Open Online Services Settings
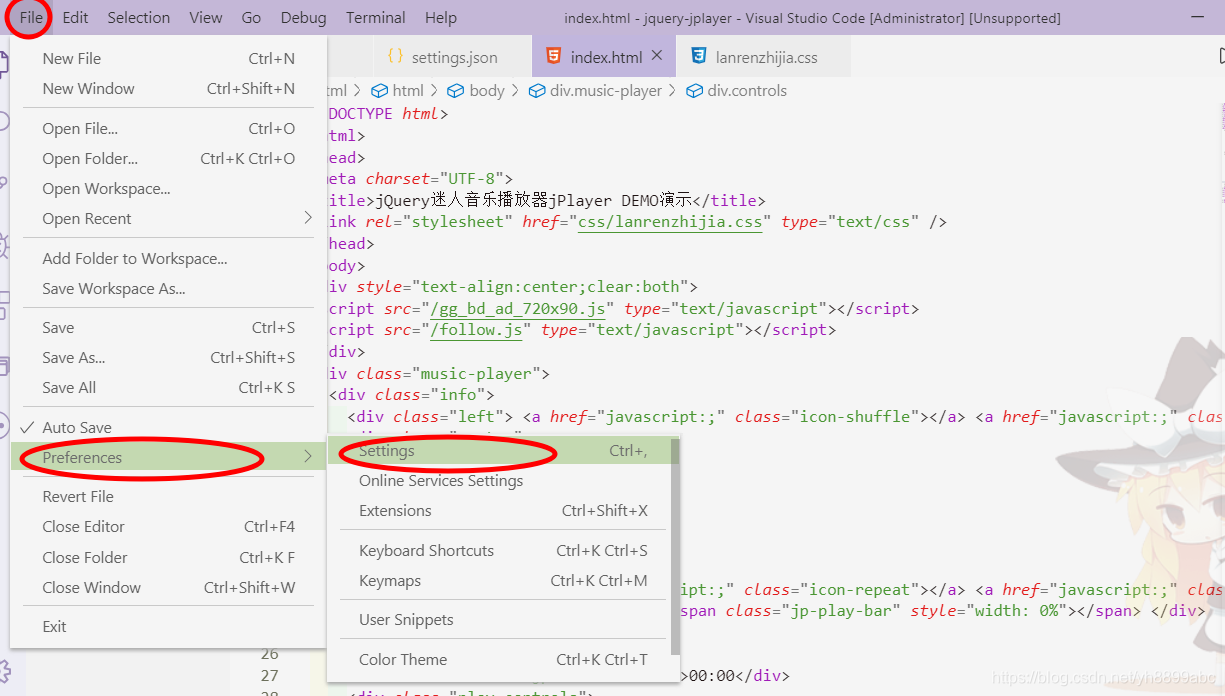The width and height of the screenshot is (1225, 696). [x=500, y=481]
